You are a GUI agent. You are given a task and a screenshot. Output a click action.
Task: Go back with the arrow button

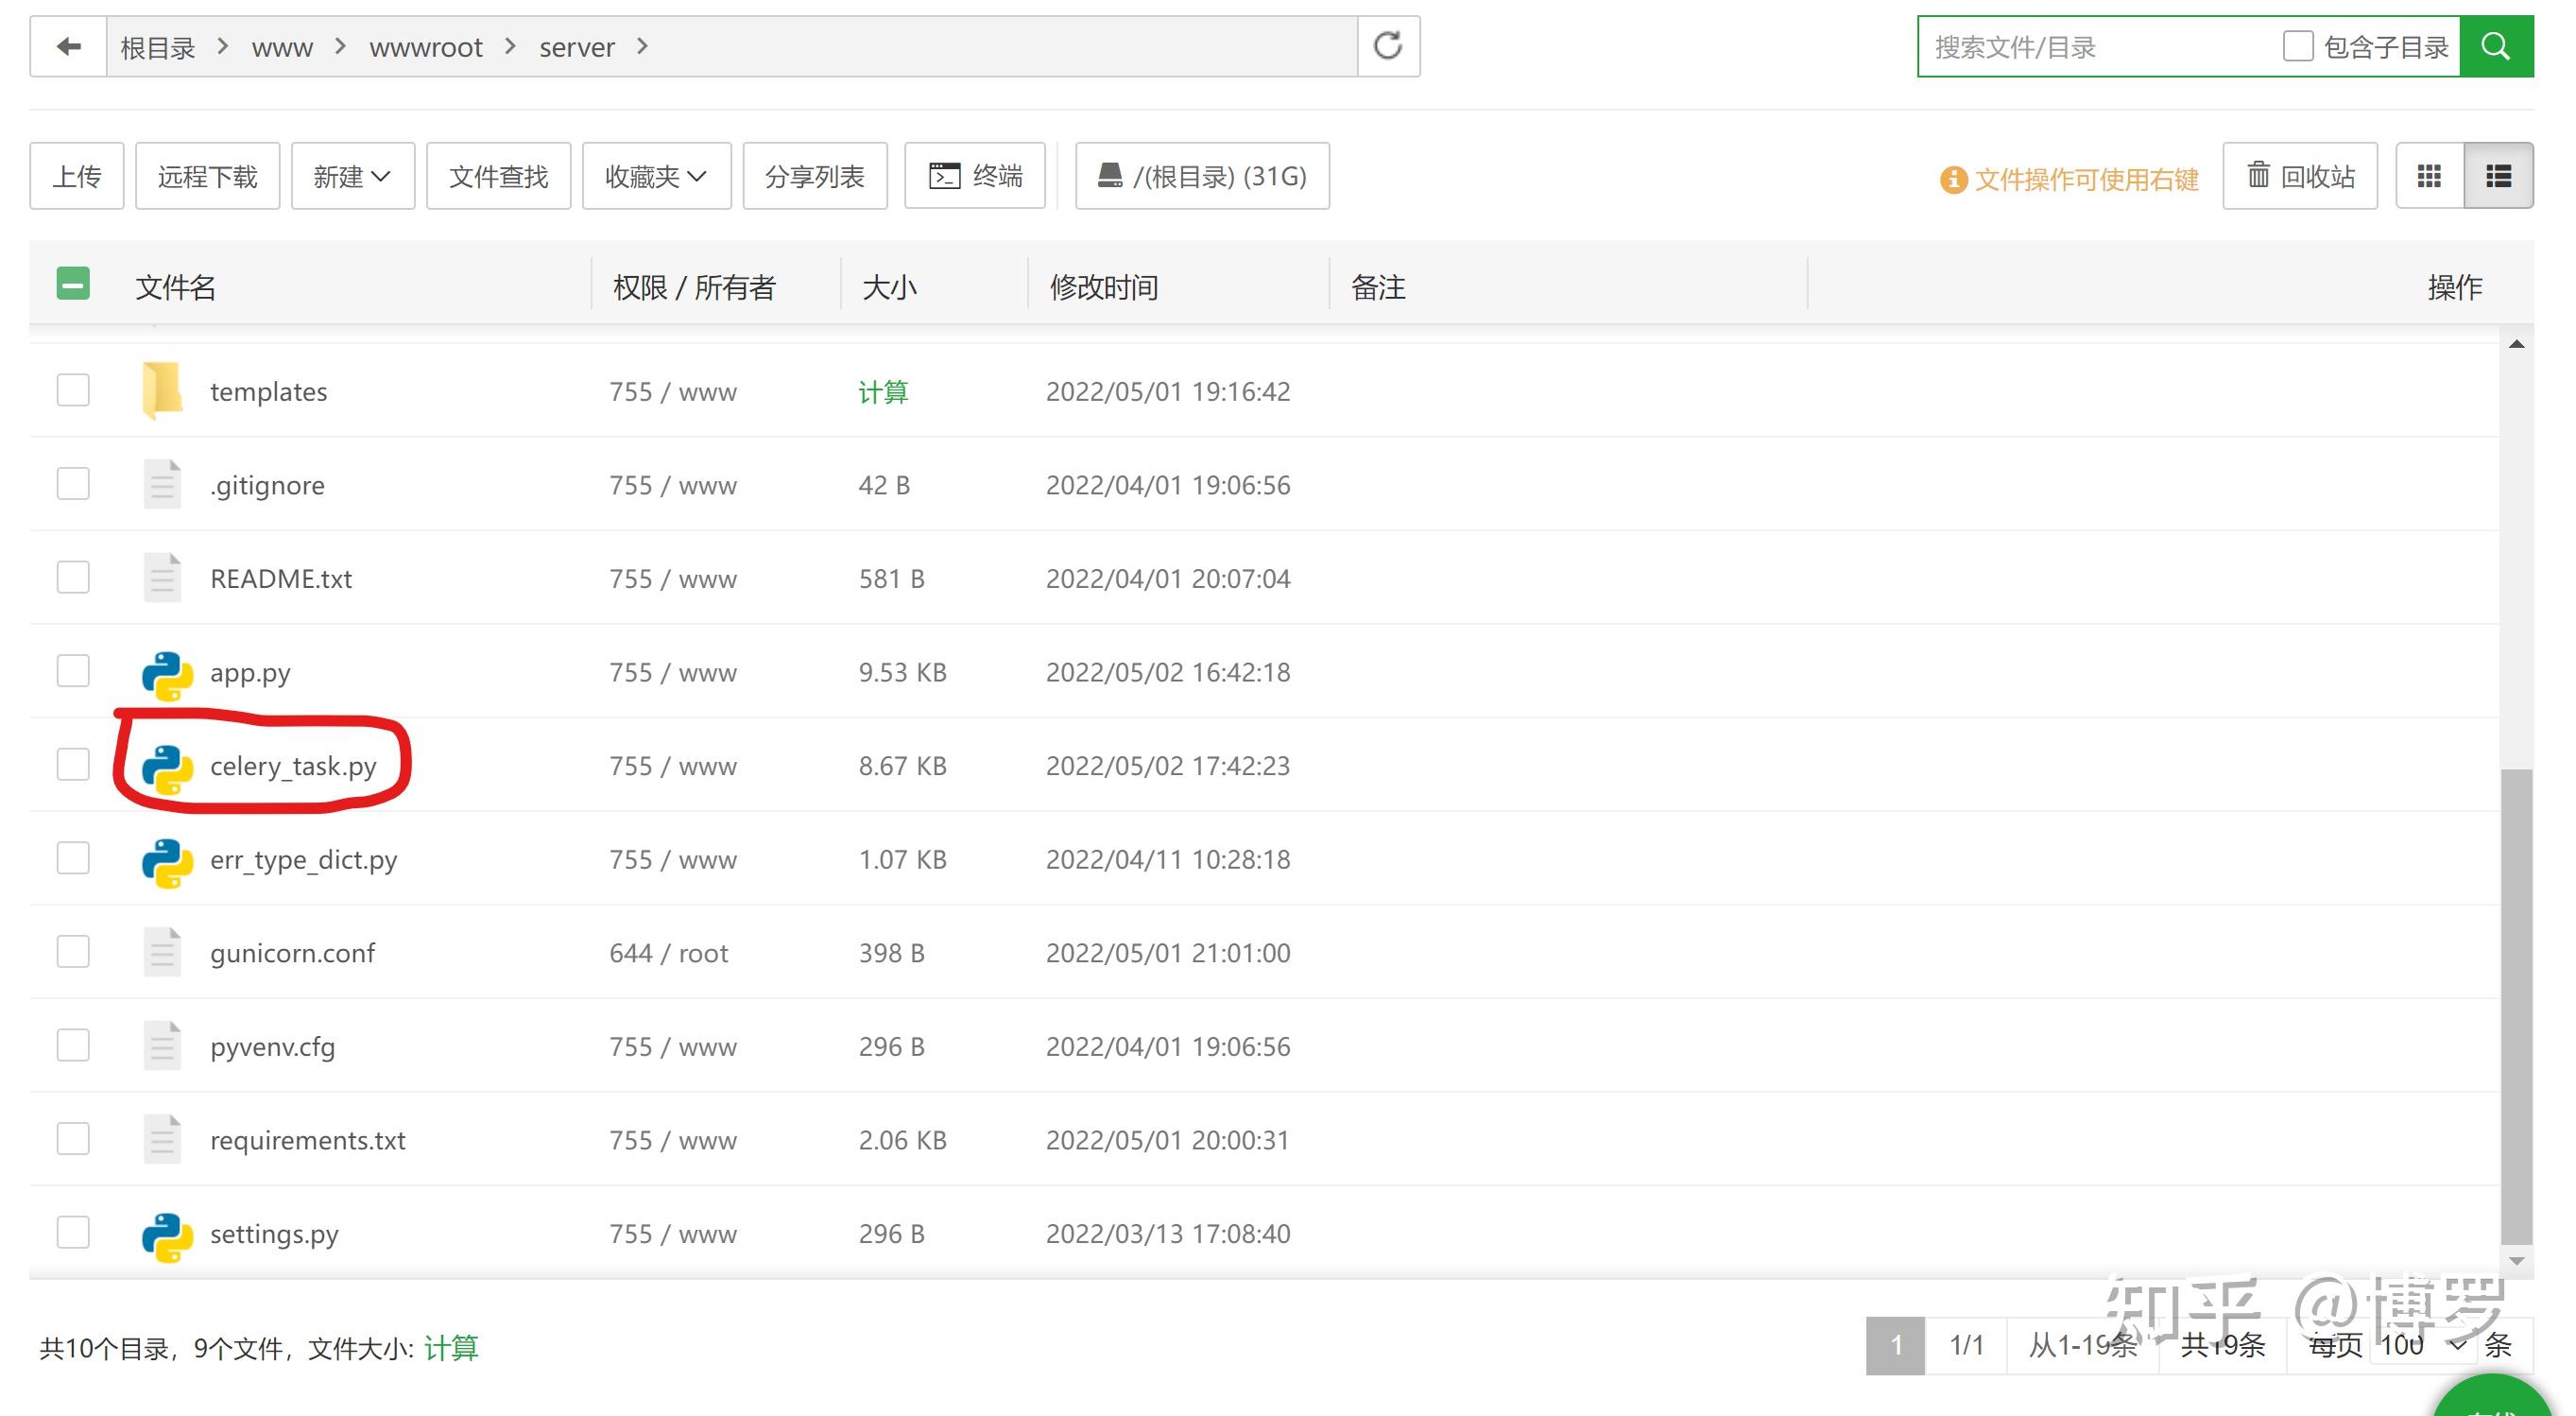67,45
